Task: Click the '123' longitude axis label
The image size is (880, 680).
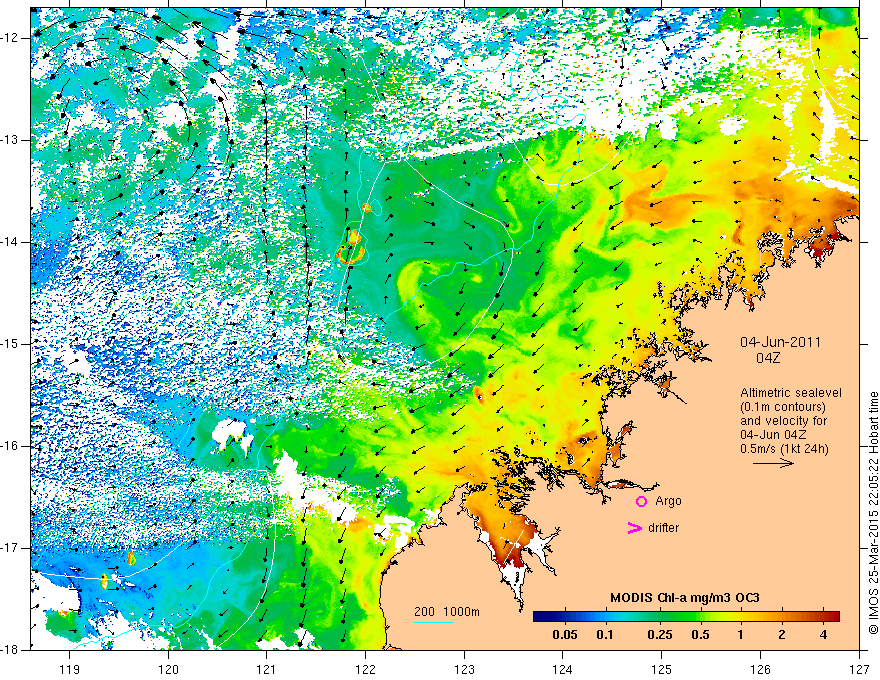Action: [464, 670]
